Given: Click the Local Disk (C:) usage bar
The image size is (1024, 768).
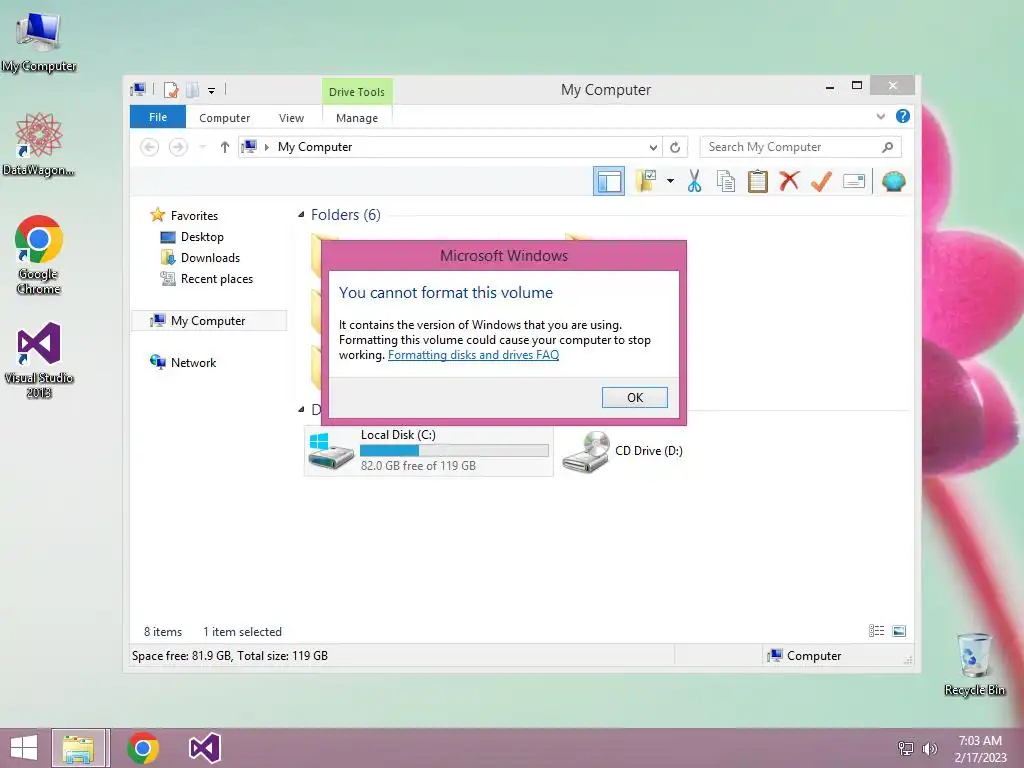Looking at the screenshot, I should pos(454,451).
